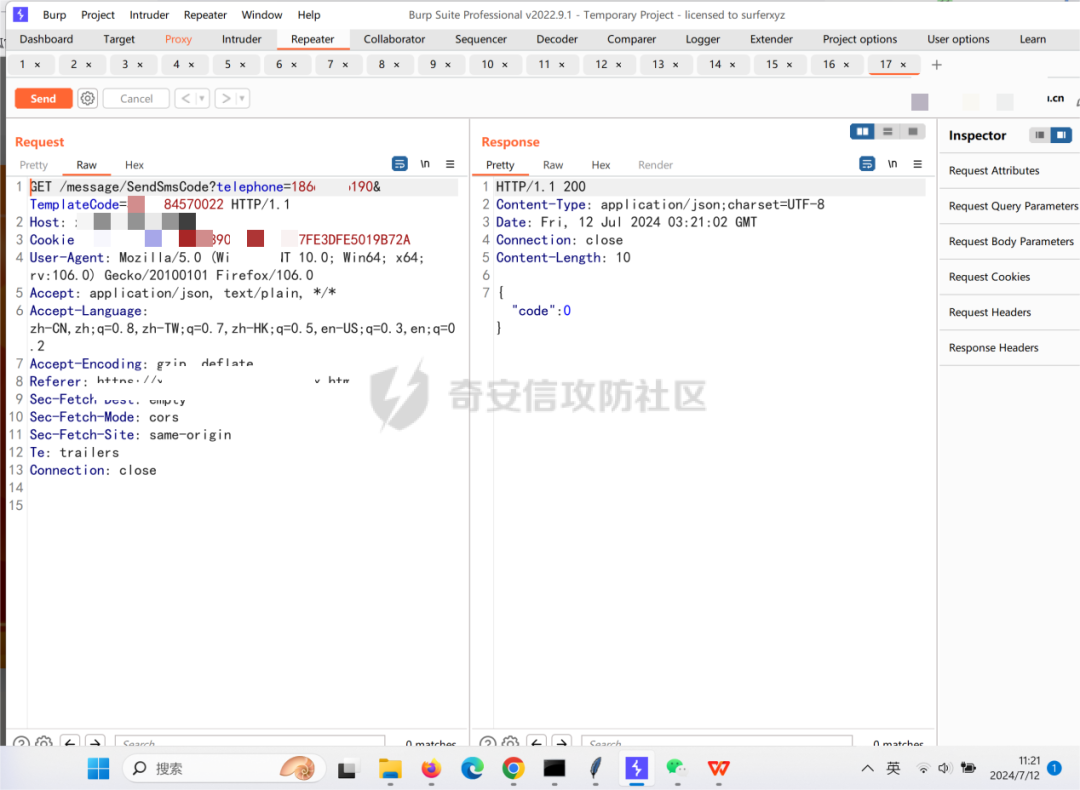
Task: Expand Request Attributes in Inspector
Action: [x=1010, y=171]
